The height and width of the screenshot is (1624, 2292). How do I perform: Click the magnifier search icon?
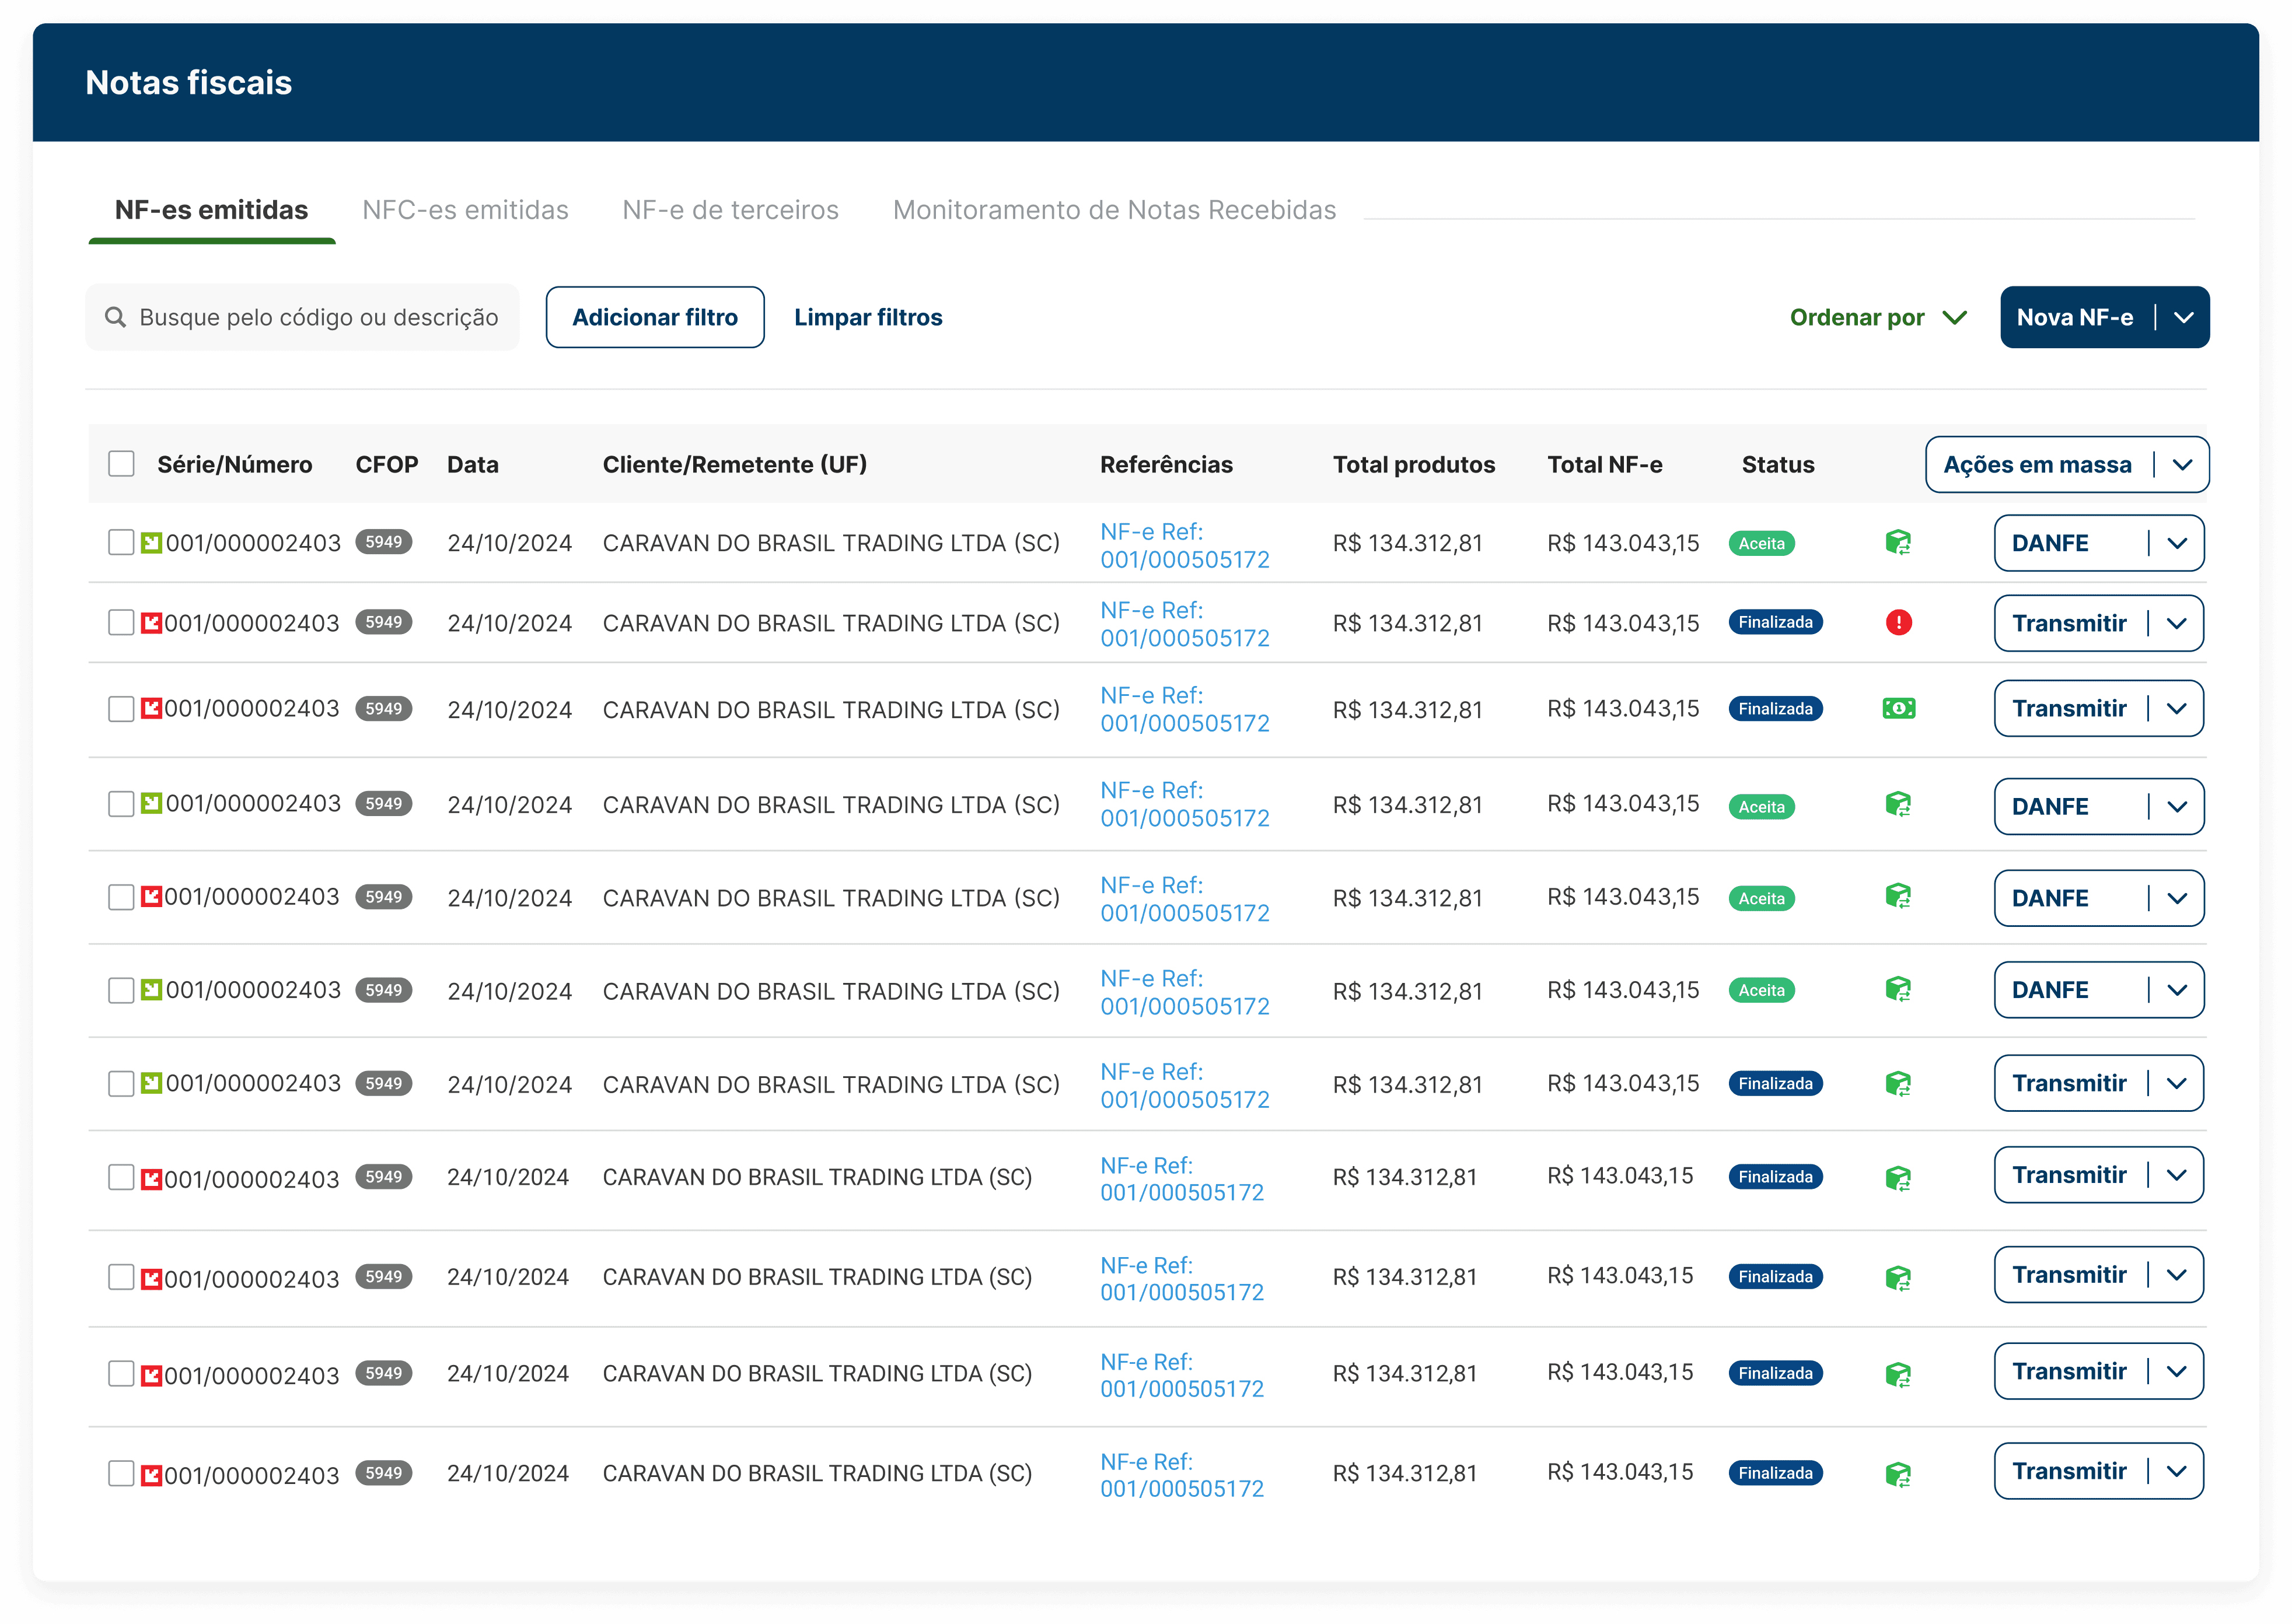(x=116, y=317)
